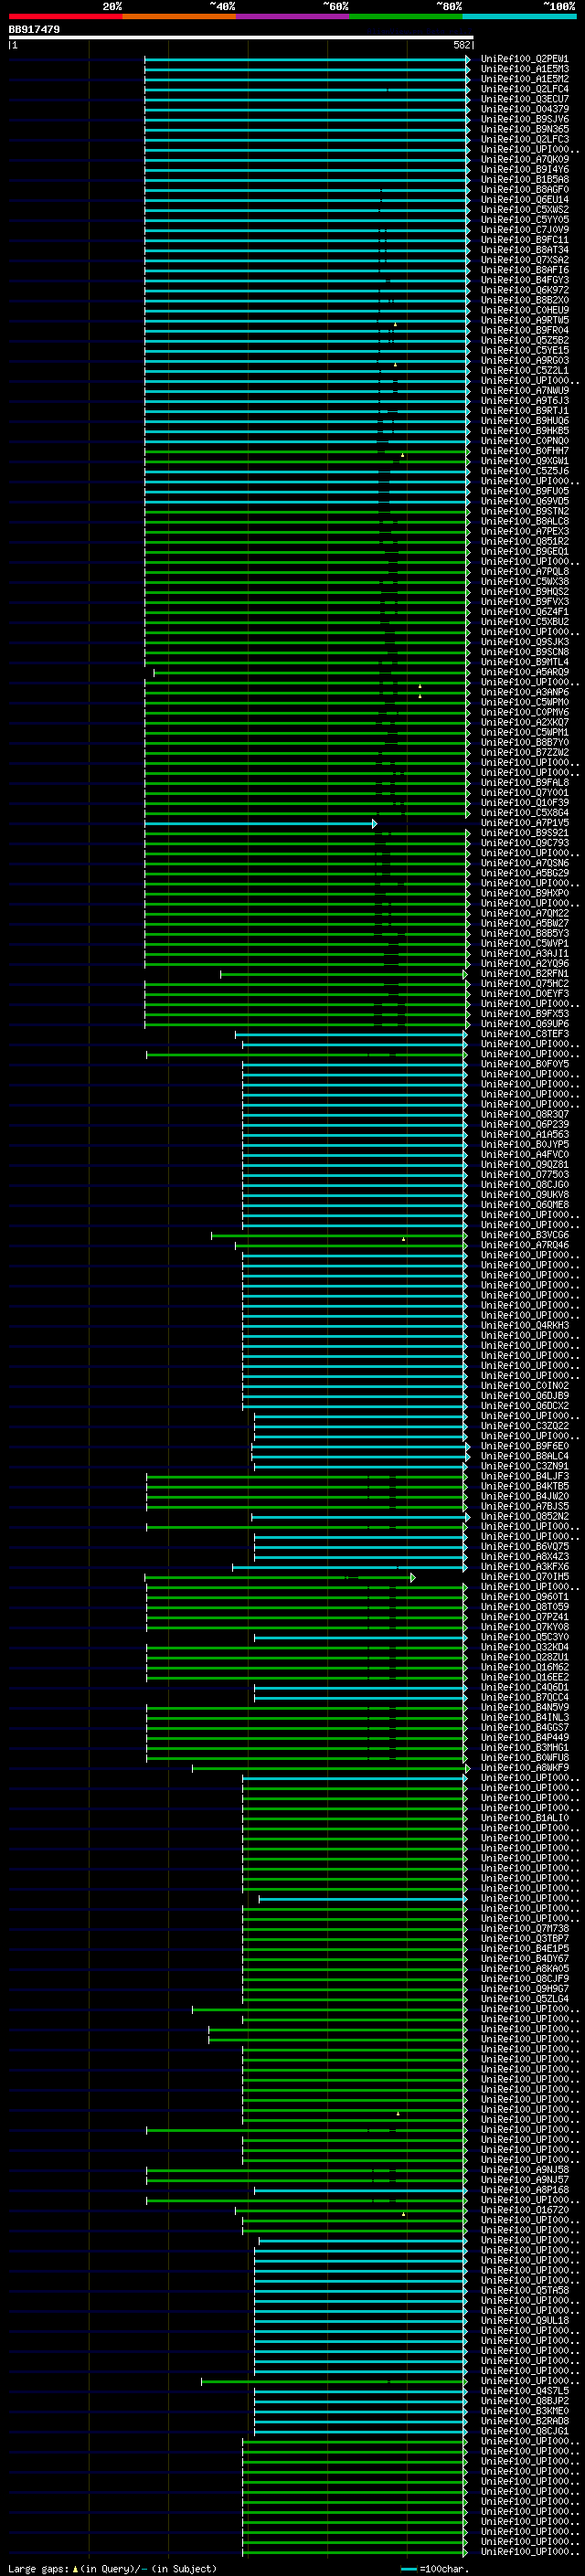Screen dimensions: 585x2576
Task: Select the UniRef100_B9HKB5 label
Action: tap(525, 431)
